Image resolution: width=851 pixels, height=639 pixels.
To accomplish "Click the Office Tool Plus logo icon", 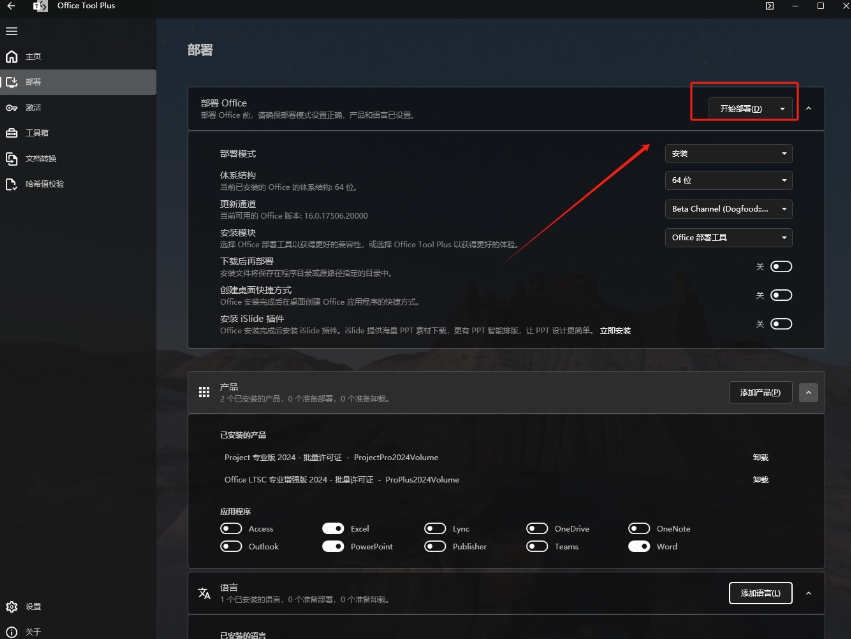I will [x=40, y=6].
